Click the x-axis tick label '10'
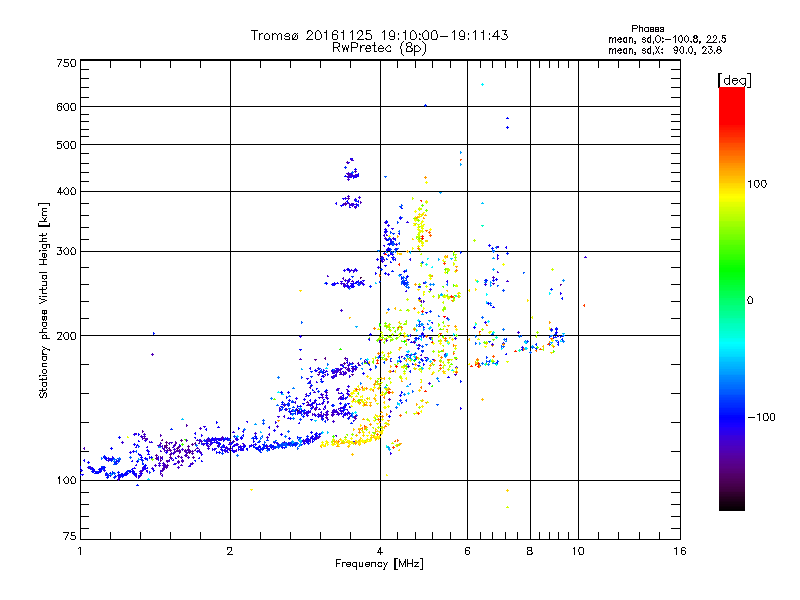This screenshot has width=800, height=600. 578,551
